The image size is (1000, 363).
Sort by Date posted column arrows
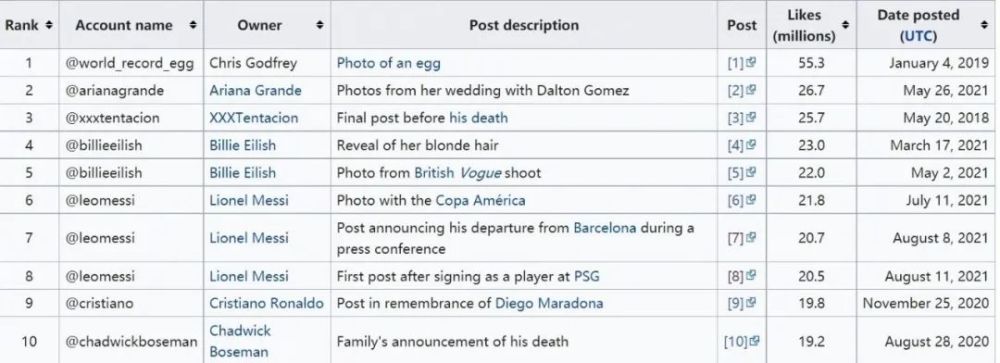point(984,25)
